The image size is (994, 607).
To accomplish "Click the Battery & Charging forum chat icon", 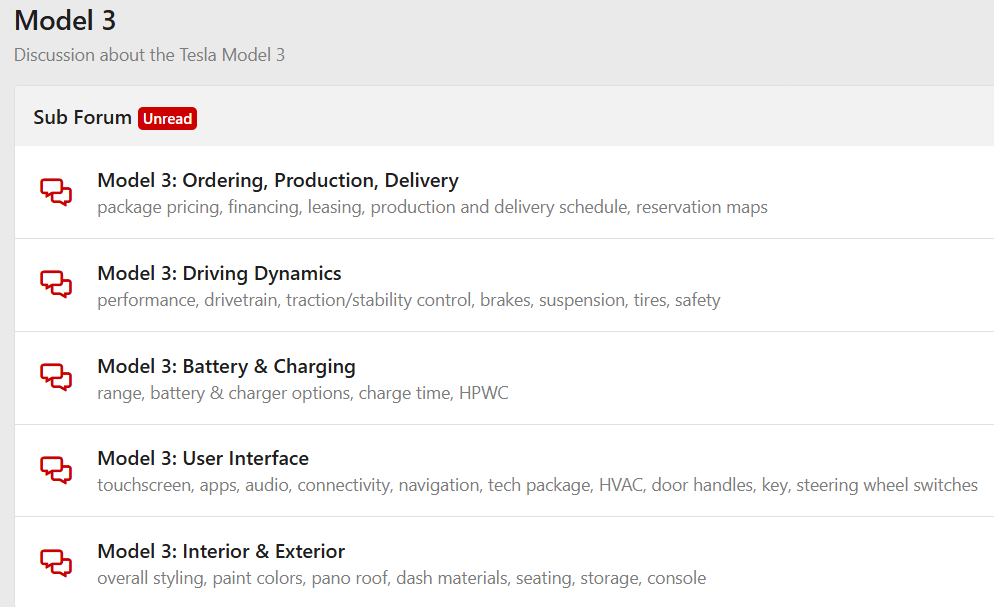I will pyautogui.click(x=56, y=378).
